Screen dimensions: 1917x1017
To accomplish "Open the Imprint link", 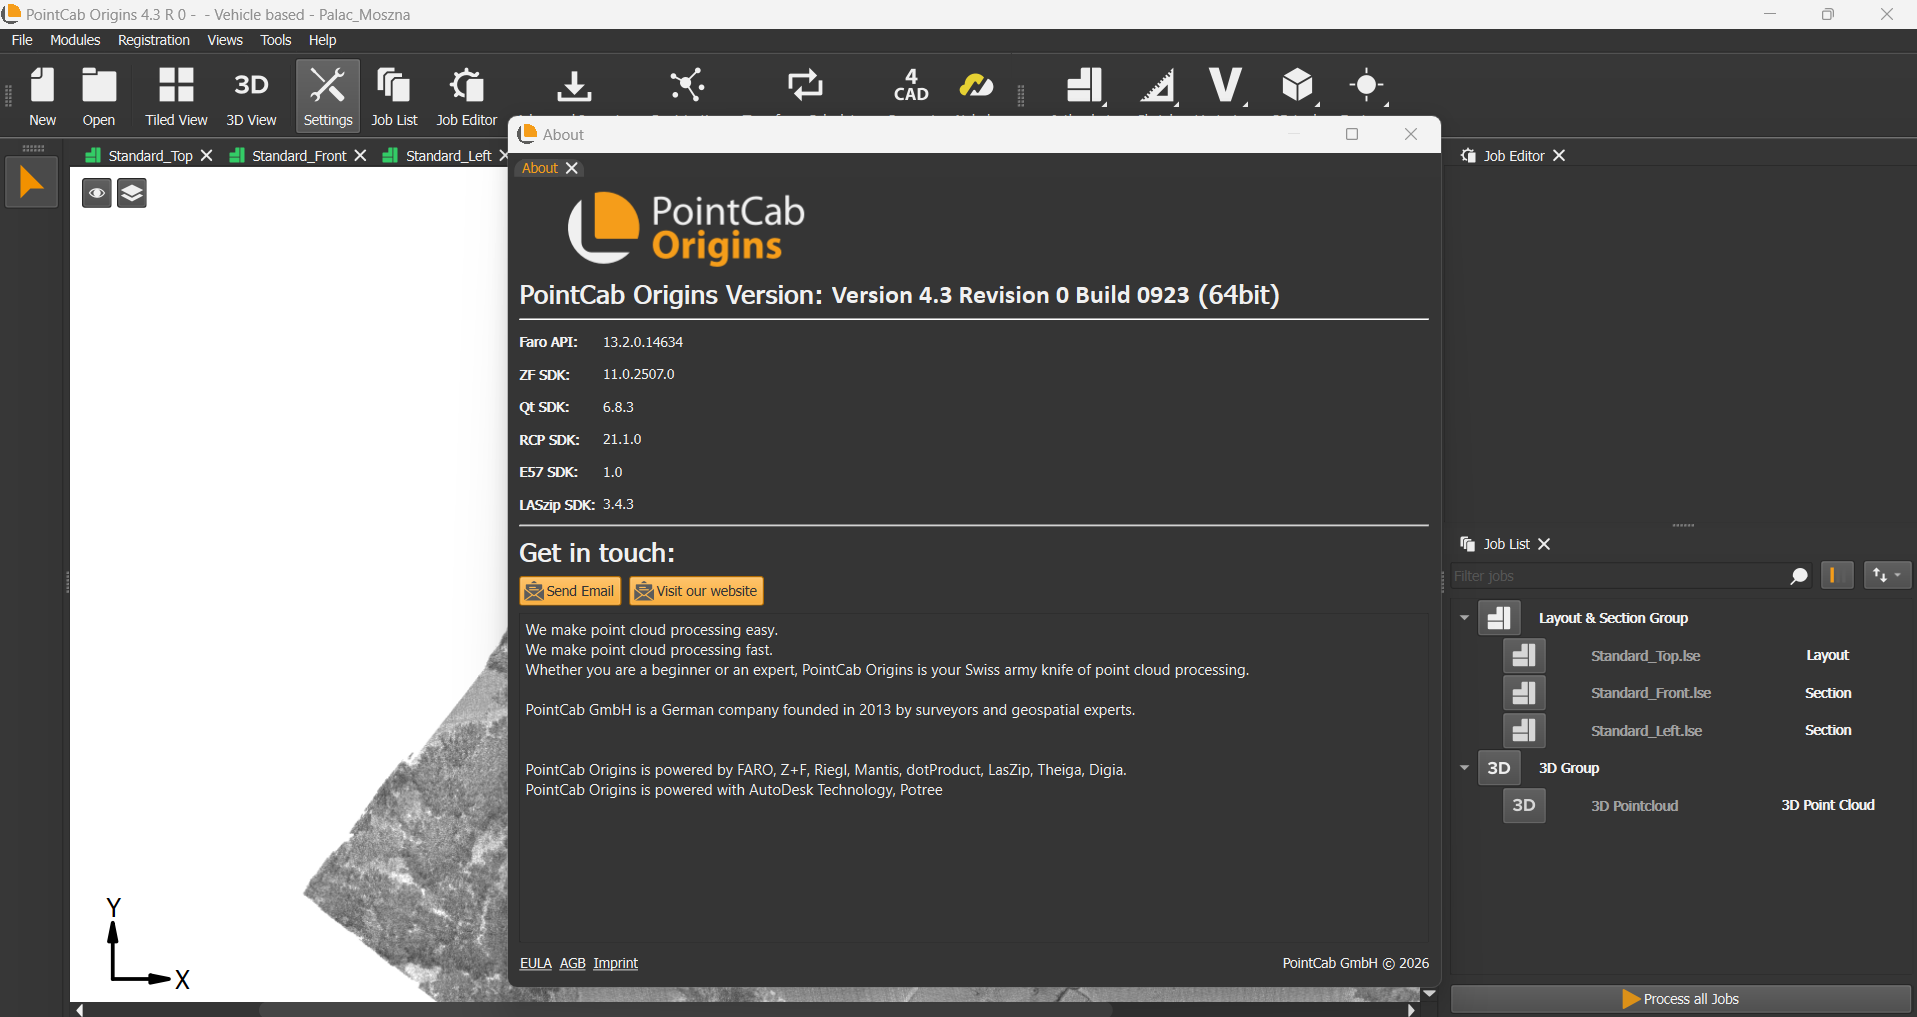I will point(615,963).
